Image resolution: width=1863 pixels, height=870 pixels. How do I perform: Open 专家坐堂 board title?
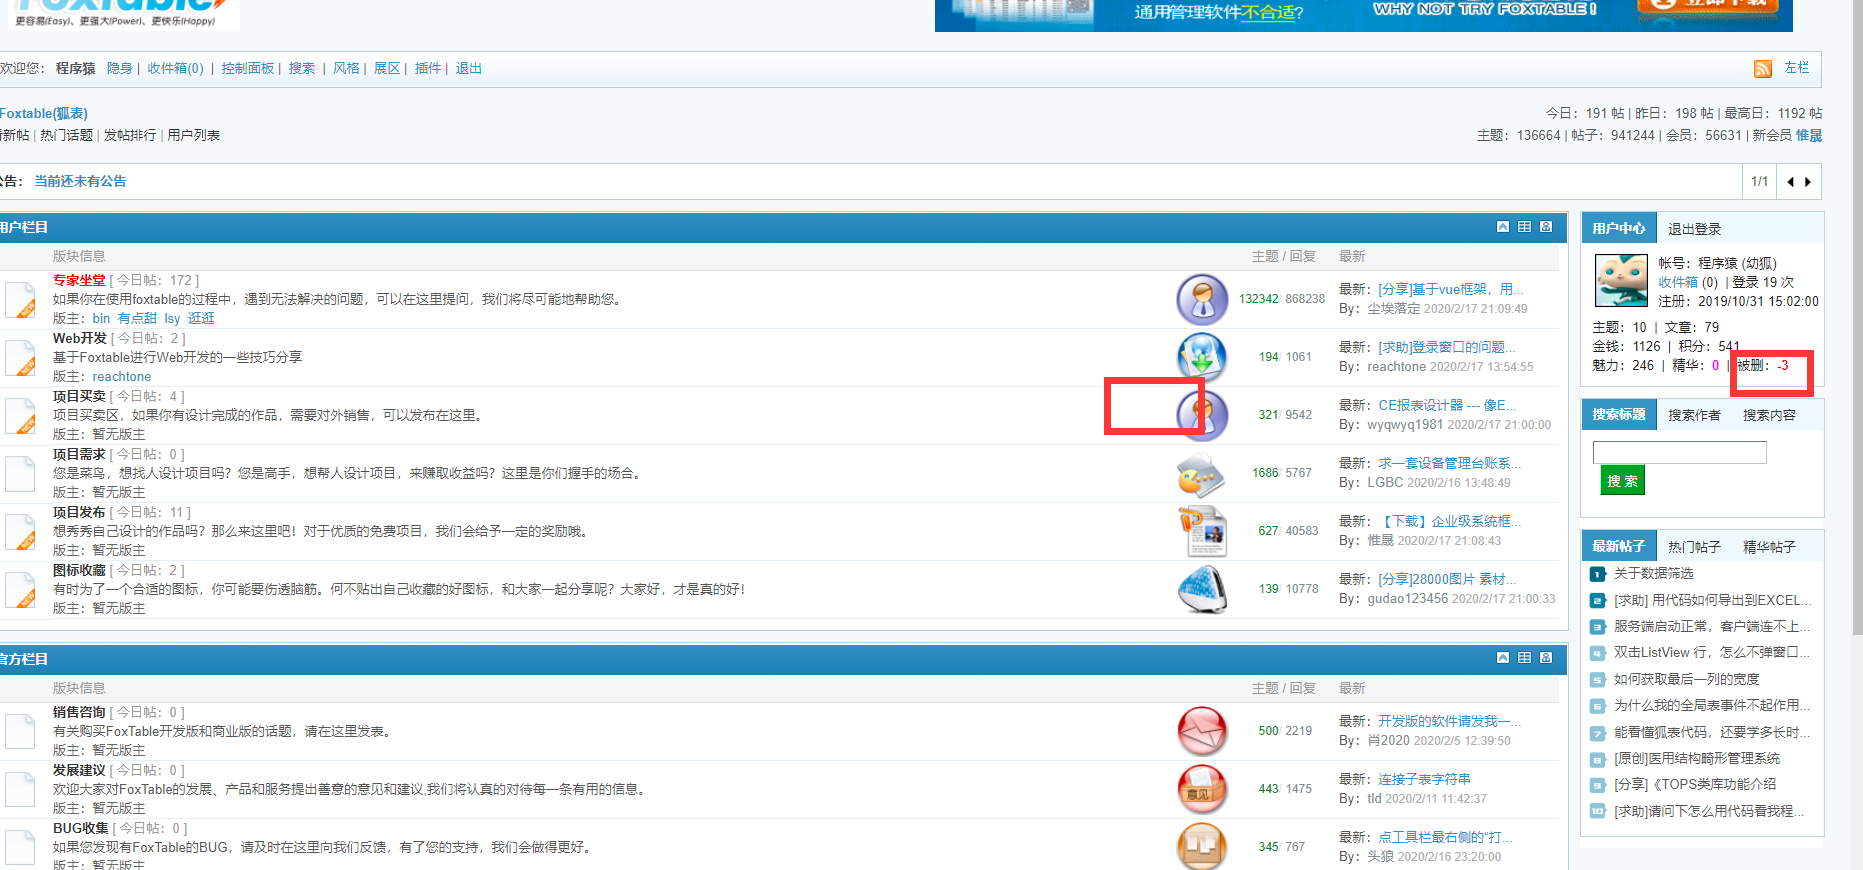pos(79,280)
